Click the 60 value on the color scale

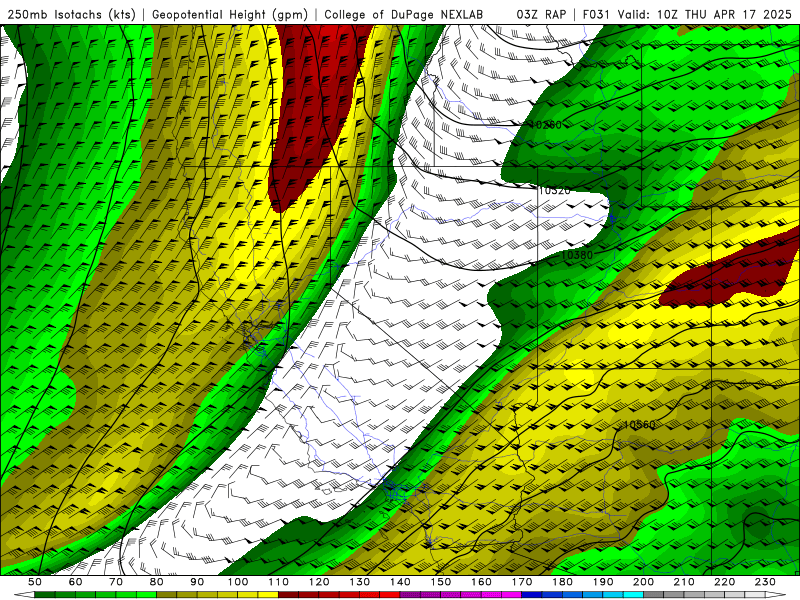point(76,582)
